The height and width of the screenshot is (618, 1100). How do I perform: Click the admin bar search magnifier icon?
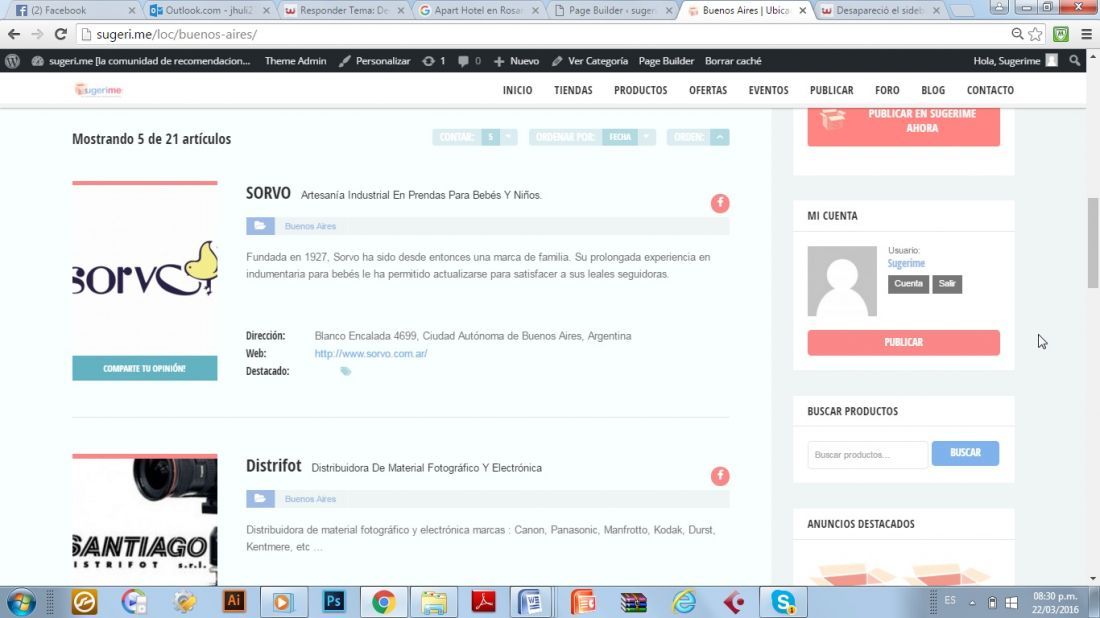pos(1075,61)
